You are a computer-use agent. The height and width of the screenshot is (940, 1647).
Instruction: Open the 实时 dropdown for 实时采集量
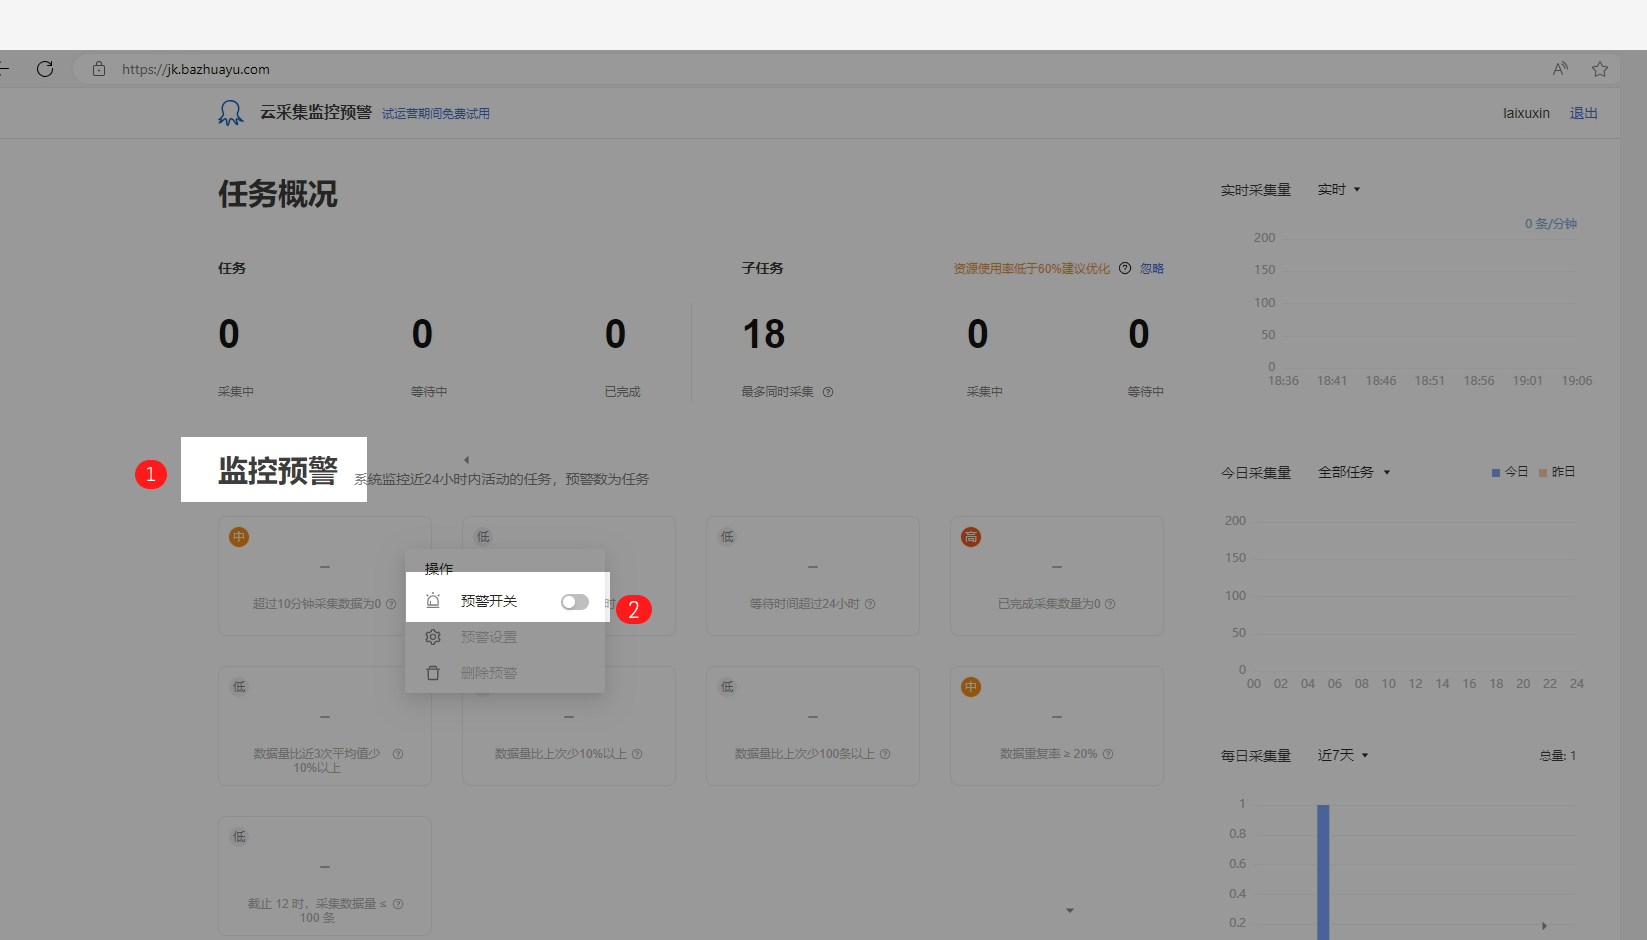pos(1339,190)
